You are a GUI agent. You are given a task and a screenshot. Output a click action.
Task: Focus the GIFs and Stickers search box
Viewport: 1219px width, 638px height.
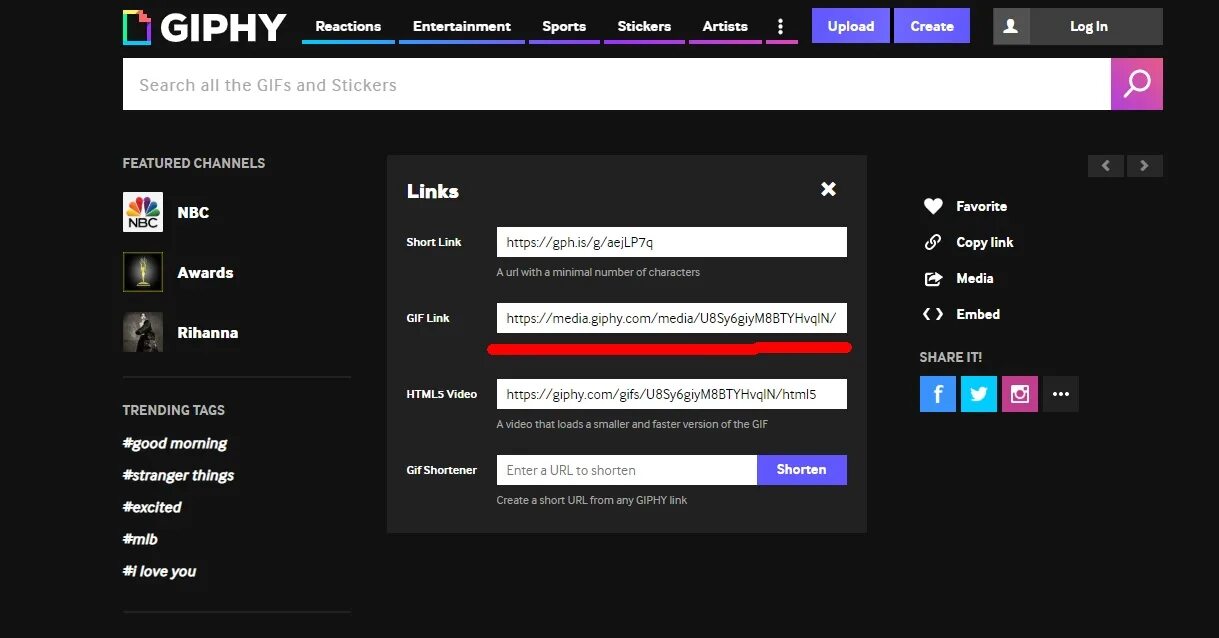(616, 84)
